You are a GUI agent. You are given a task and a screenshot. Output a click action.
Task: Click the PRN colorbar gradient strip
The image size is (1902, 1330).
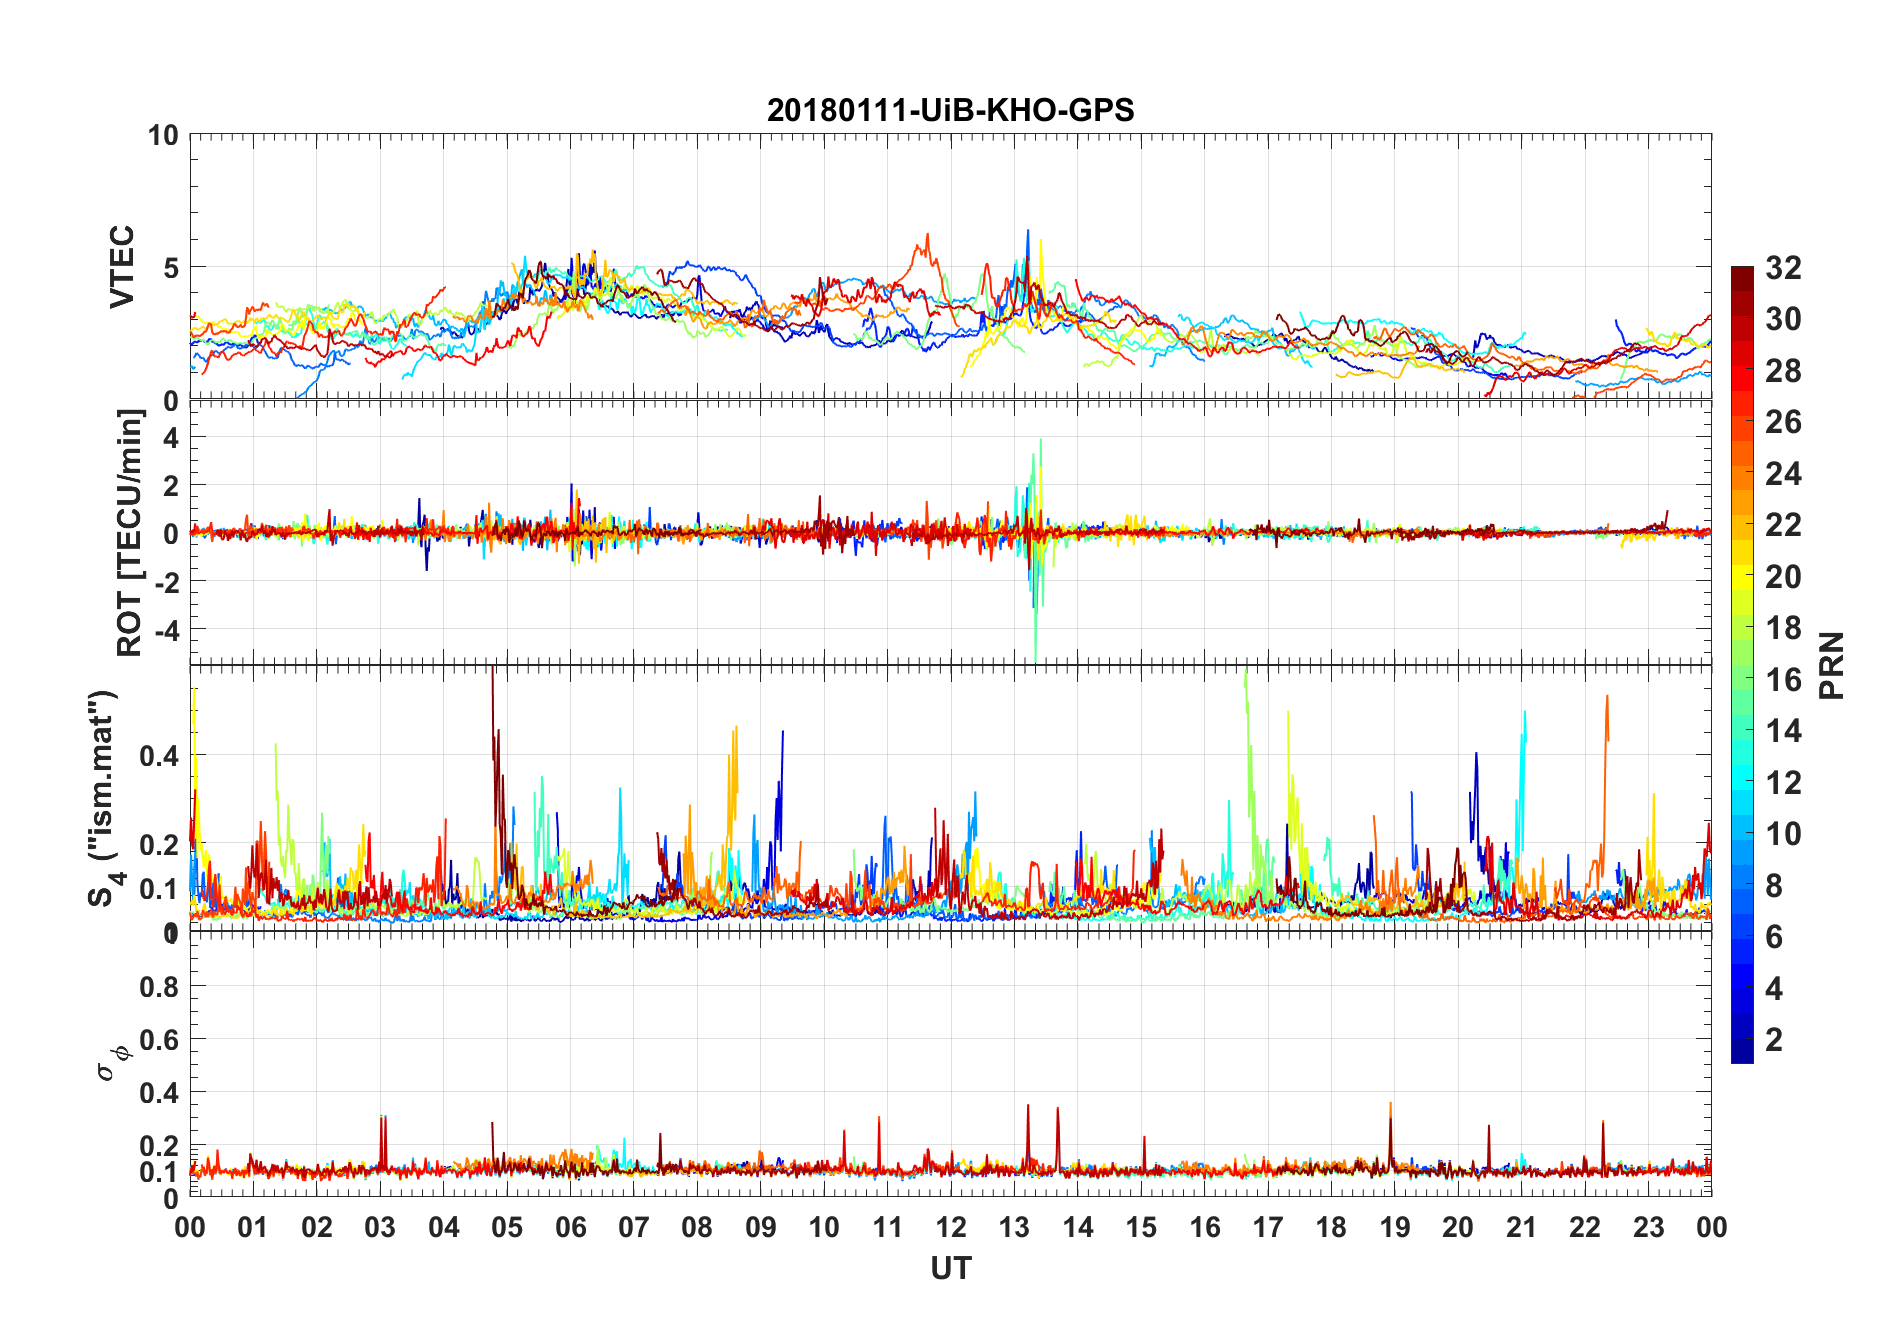1742,664
